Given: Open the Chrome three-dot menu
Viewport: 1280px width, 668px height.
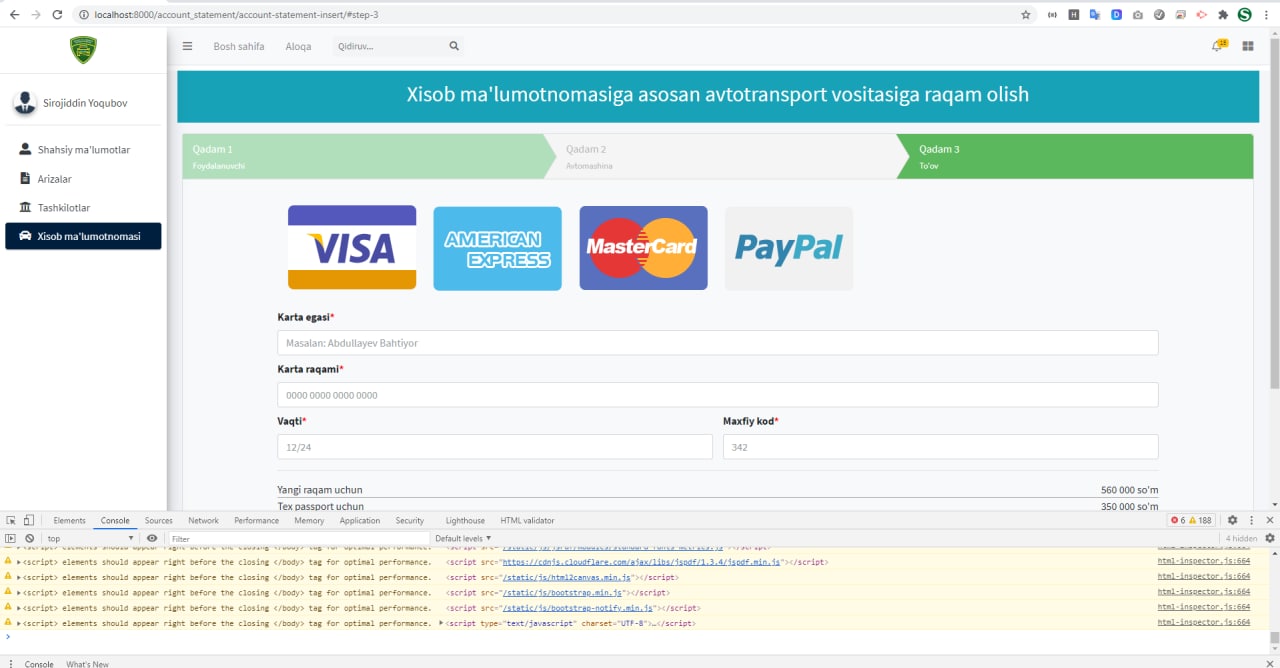Looking at the screenshot, I should [x=1266, y=15].
